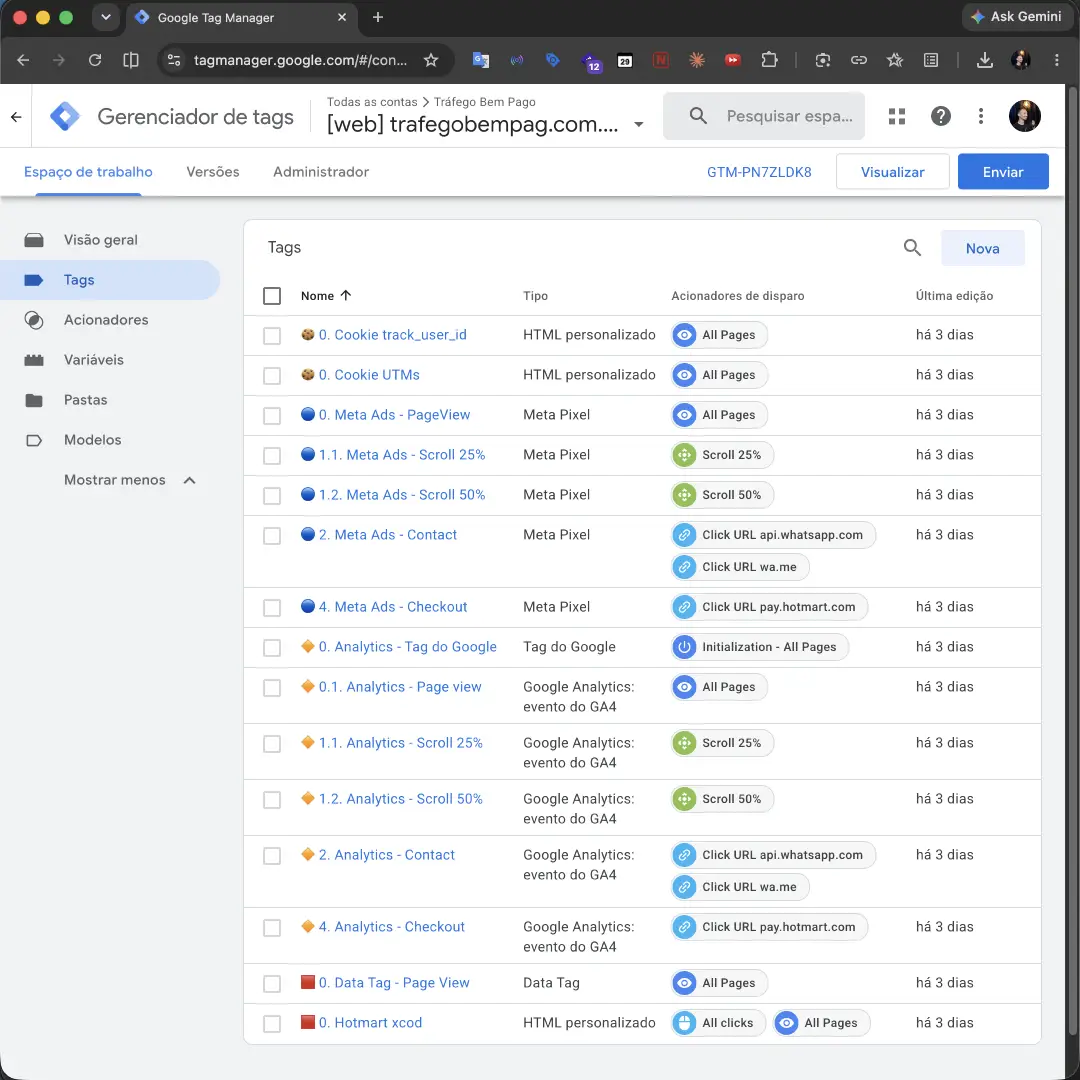Reload the page with browser refresh icon
This screenshot has height=1080, width=1080.
(x=95, y=60)
